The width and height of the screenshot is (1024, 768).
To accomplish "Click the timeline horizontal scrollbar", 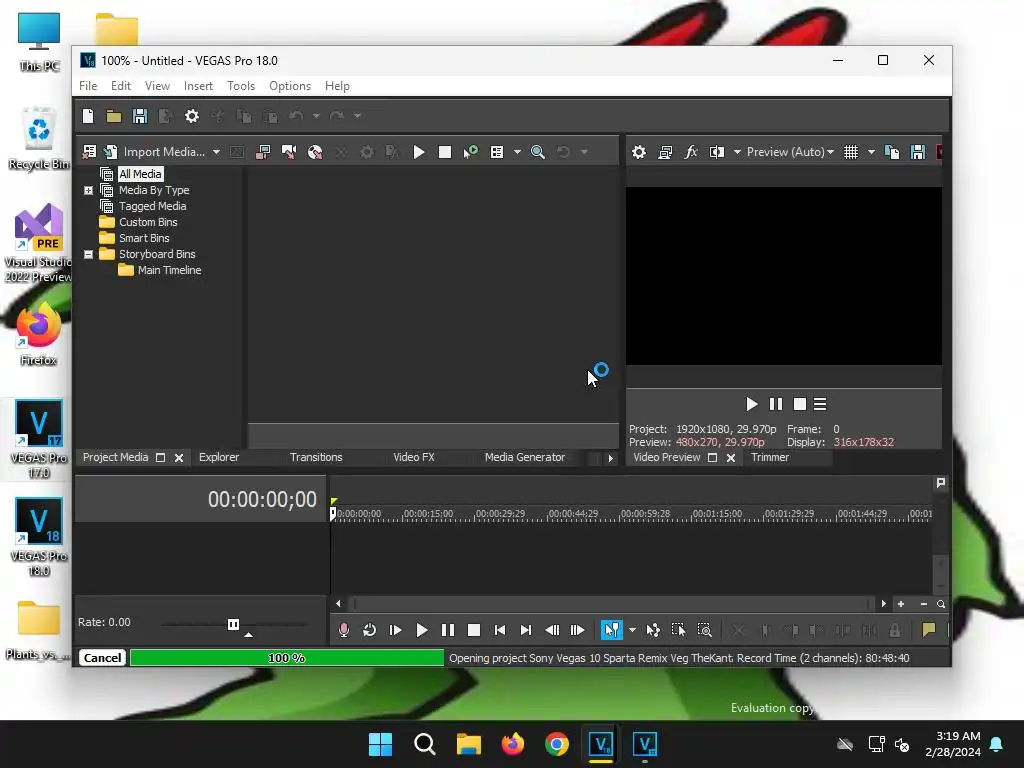I will [611, 604].
